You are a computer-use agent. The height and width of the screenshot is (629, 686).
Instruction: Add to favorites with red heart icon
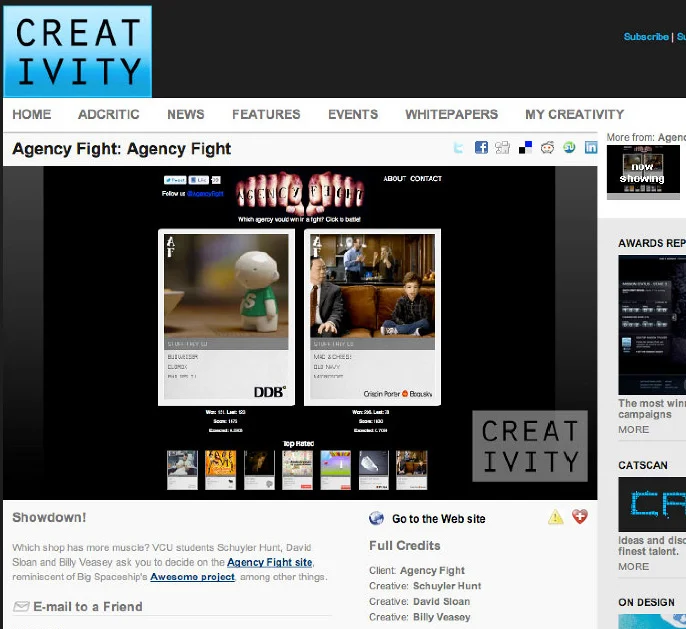click(x=580, y=517)
